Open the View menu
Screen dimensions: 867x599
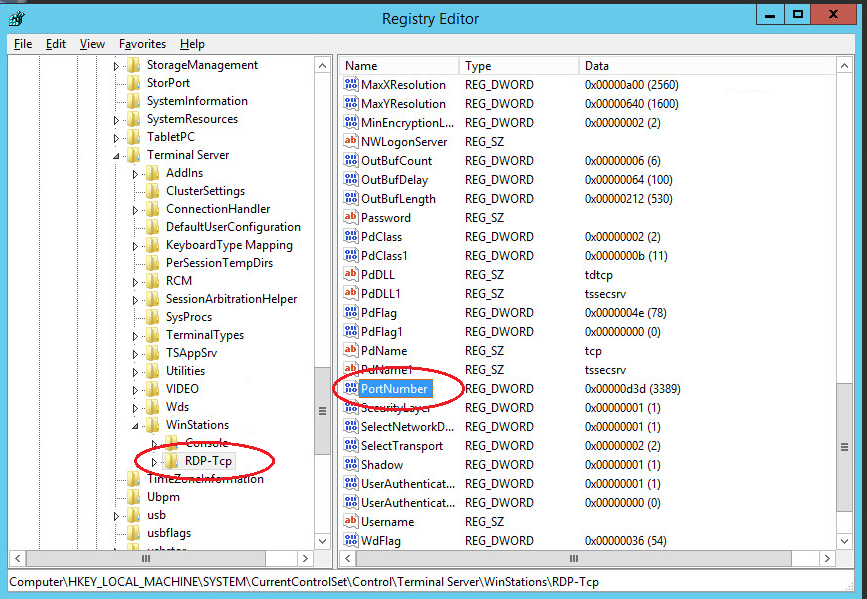pos(92,43)
